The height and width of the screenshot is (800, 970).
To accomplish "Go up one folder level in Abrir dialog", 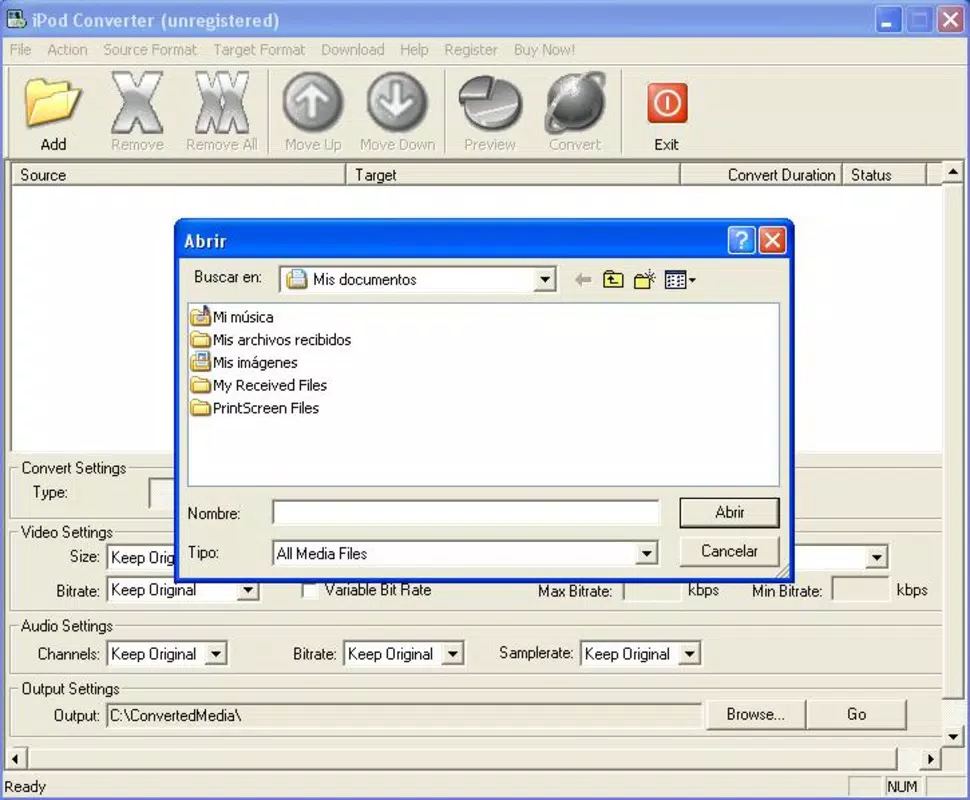I will tap(613, 280).
